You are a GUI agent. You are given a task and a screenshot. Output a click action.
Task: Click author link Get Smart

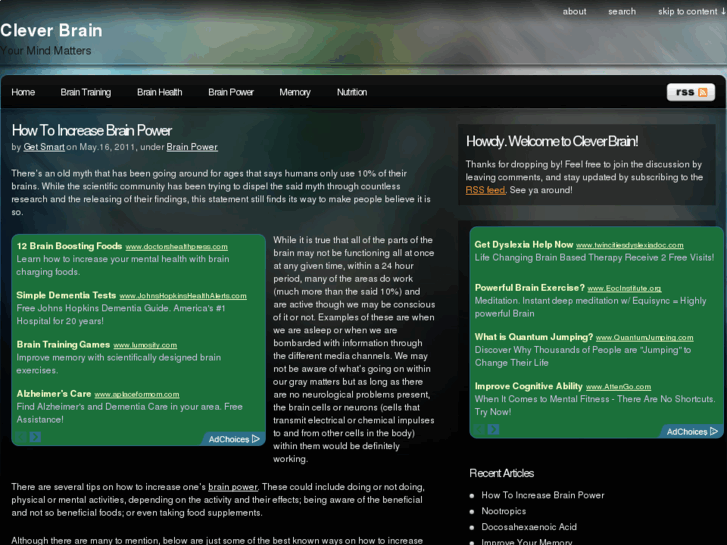(x=44, y=147)
